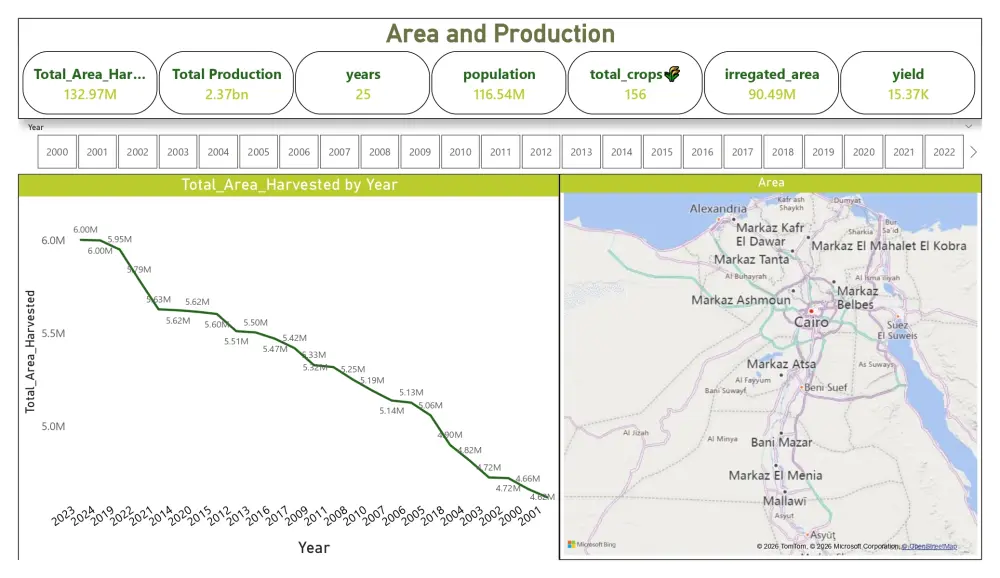Select year 2011 in the slicer
Image resolution: width=1000 pixels, height=578 pixels.
(x=501, y=152)
